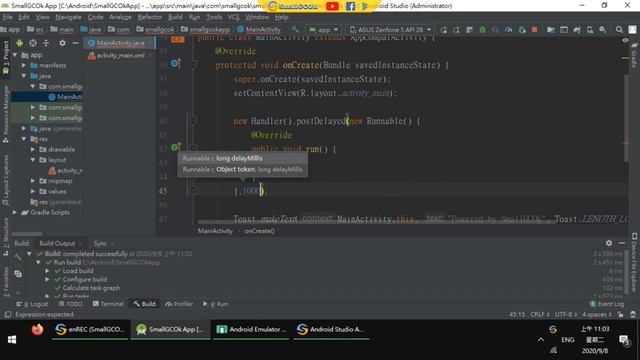Expand Gradle Scripts node
Image resolution: width=640 pixels, height=360 pixels.
[x=15, y=212]
